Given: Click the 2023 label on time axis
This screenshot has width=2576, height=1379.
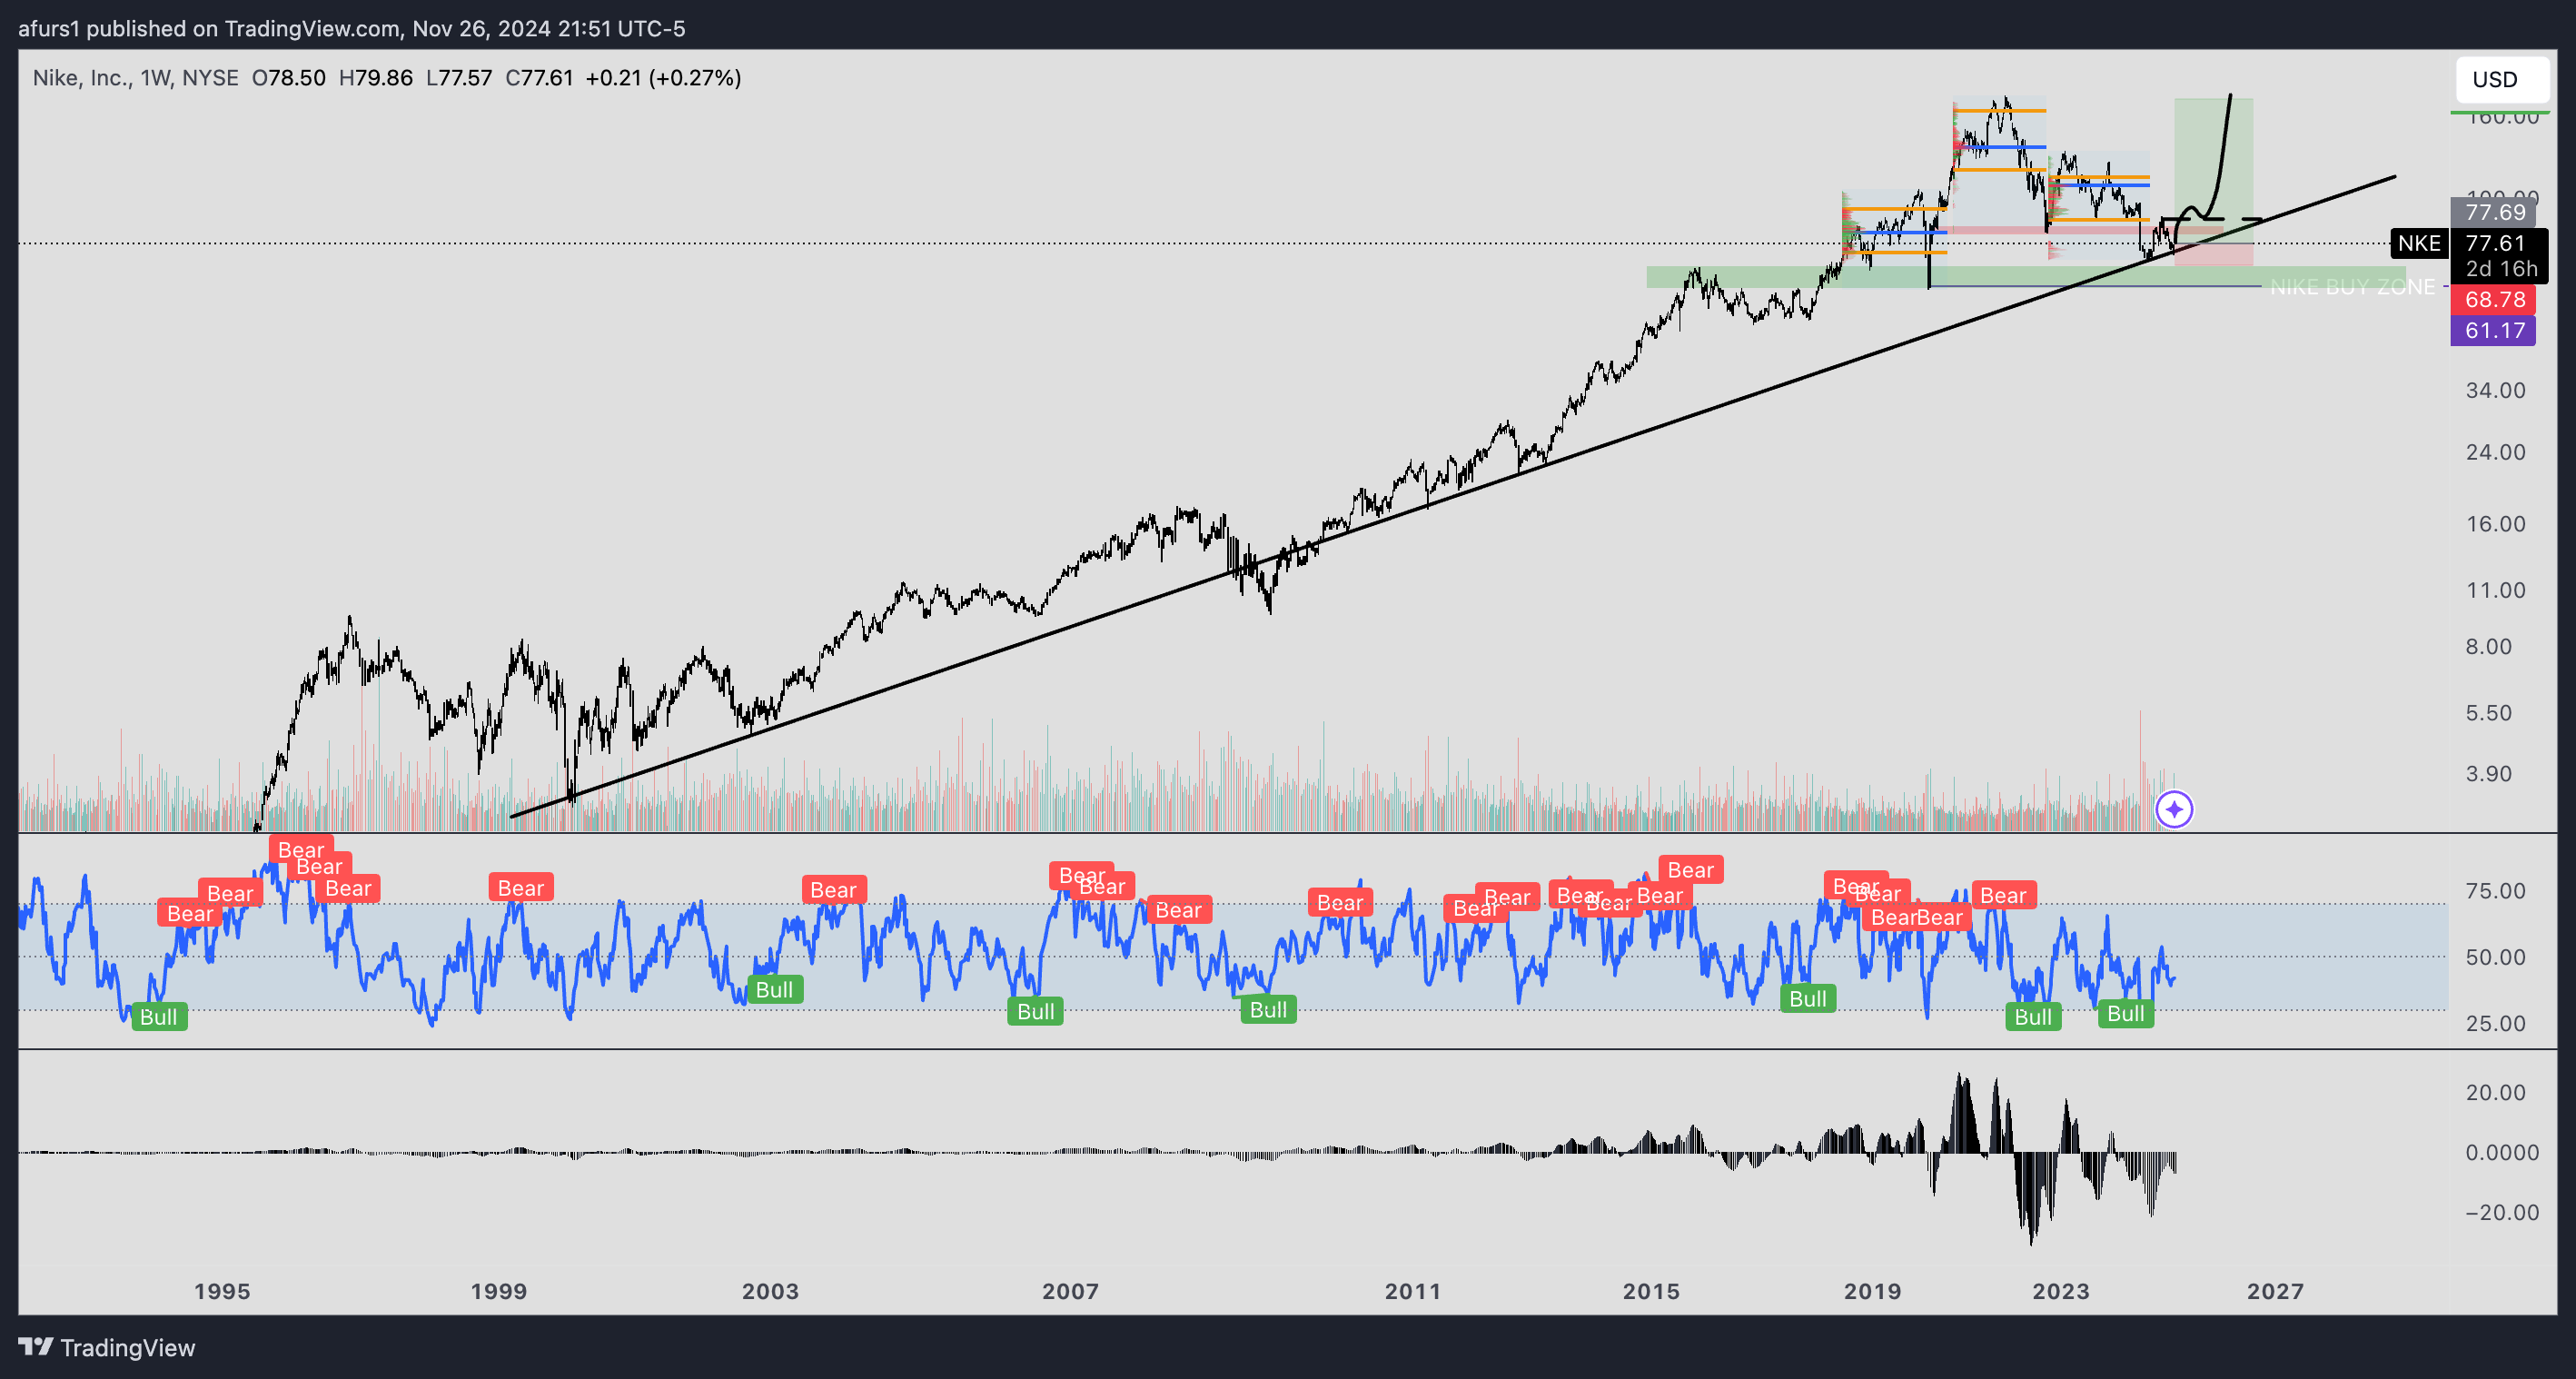Looking at the screenshot, I should (2061, 1291).
